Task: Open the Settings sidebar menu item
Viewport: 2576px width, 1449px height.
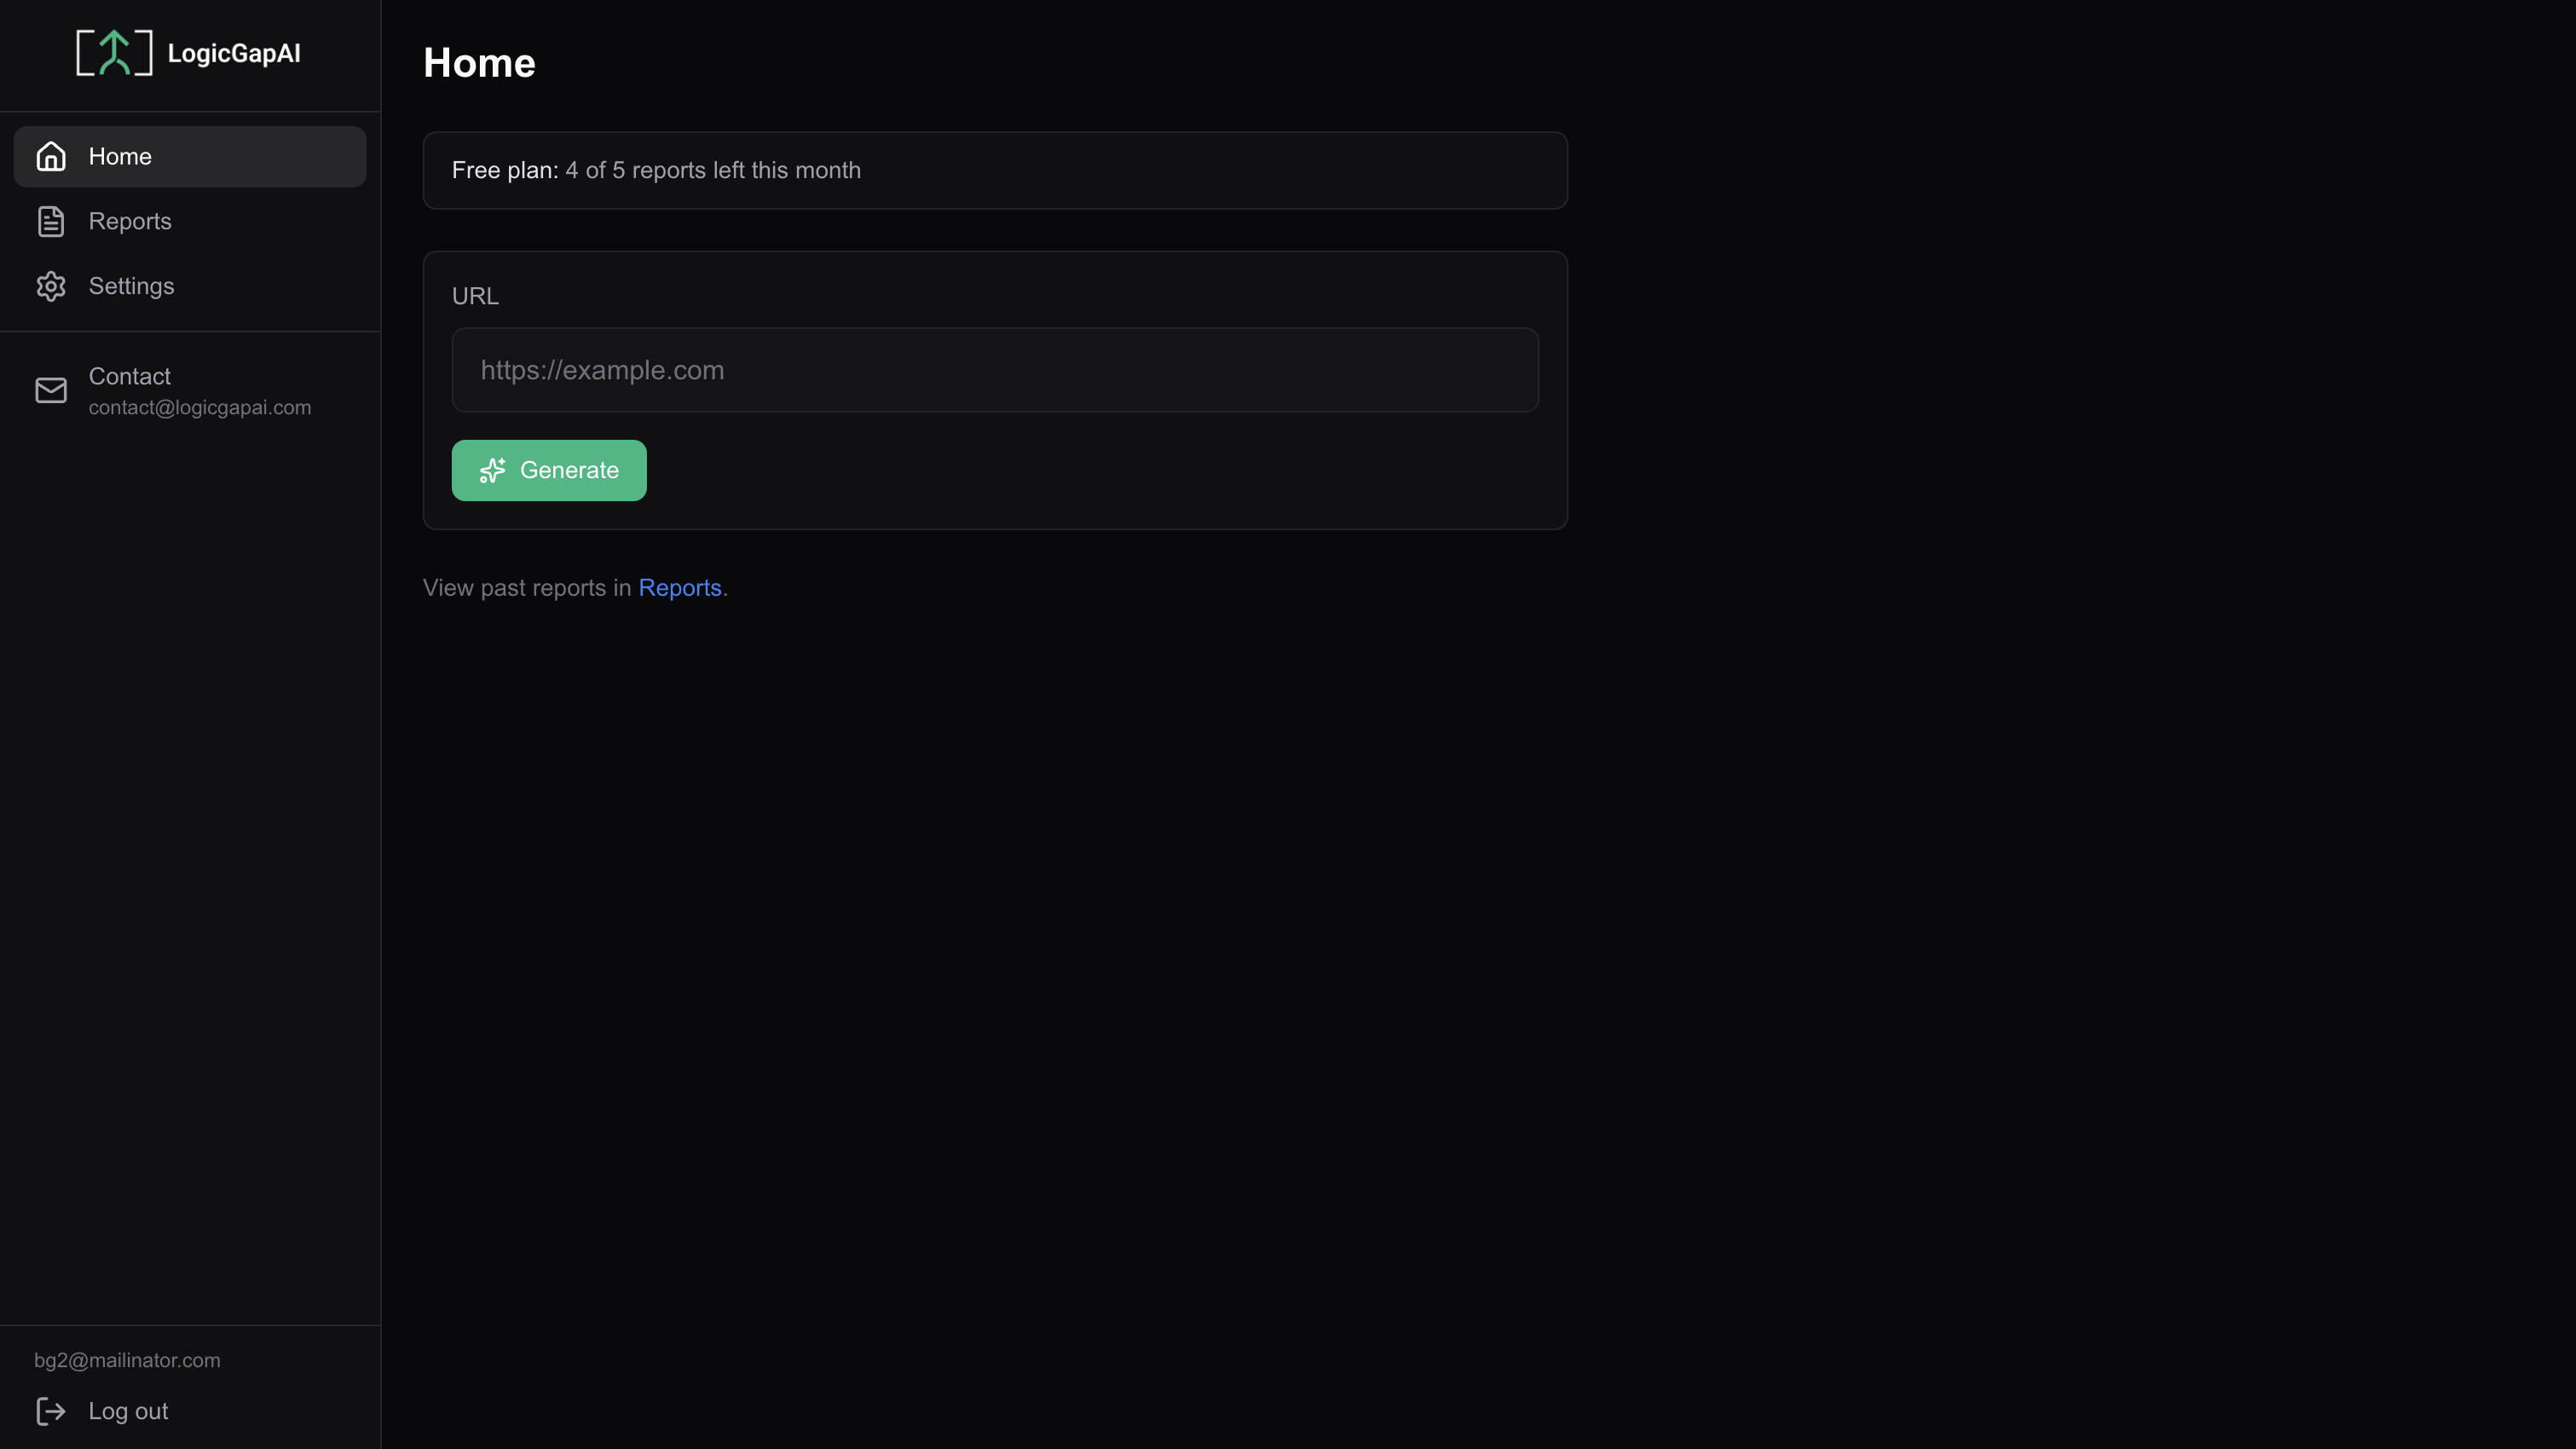Action: tap(190, 286)
